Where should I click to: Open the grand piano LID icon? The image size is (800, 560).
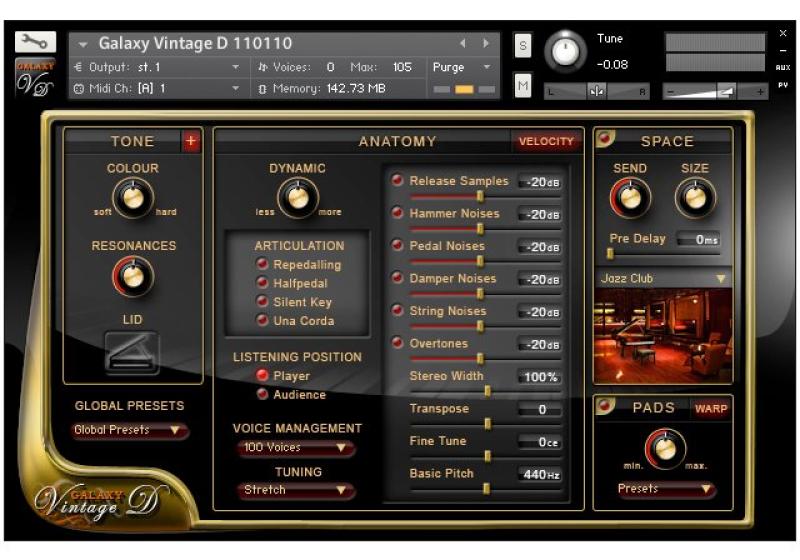pyautogui.click(x=132, y=353)
